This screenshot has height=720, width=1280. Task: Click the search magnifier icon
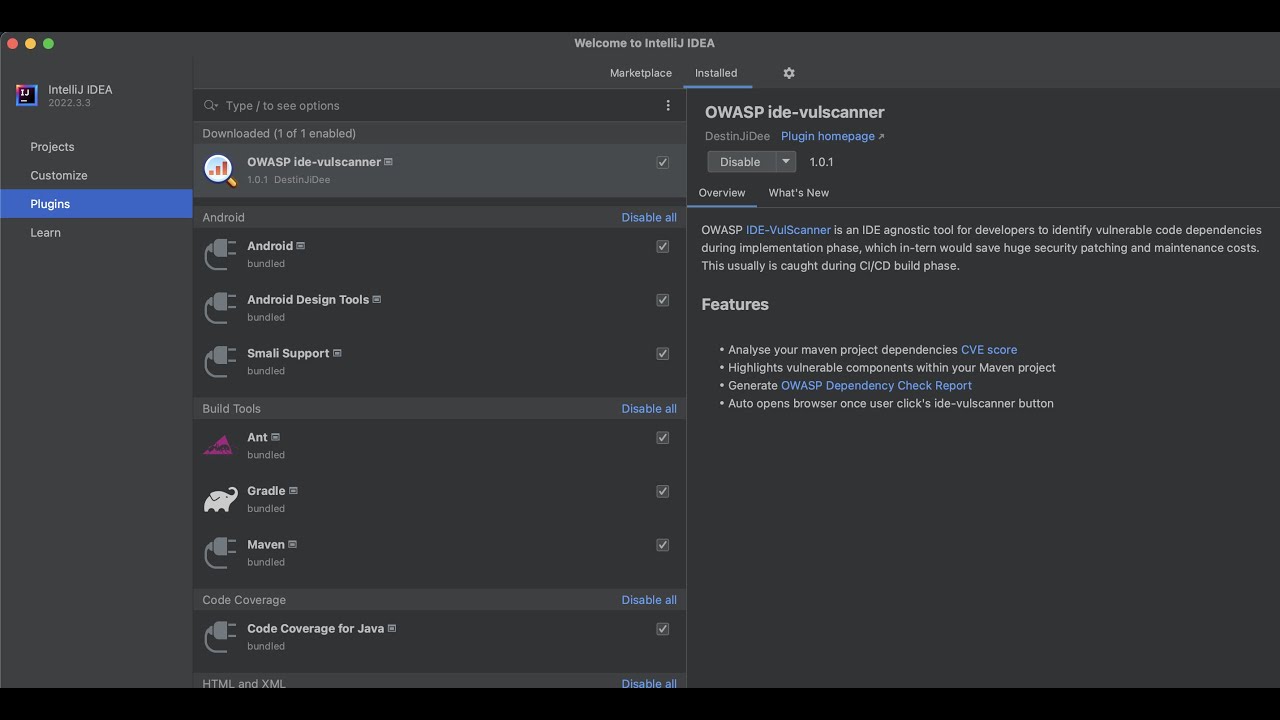[210, 105]
